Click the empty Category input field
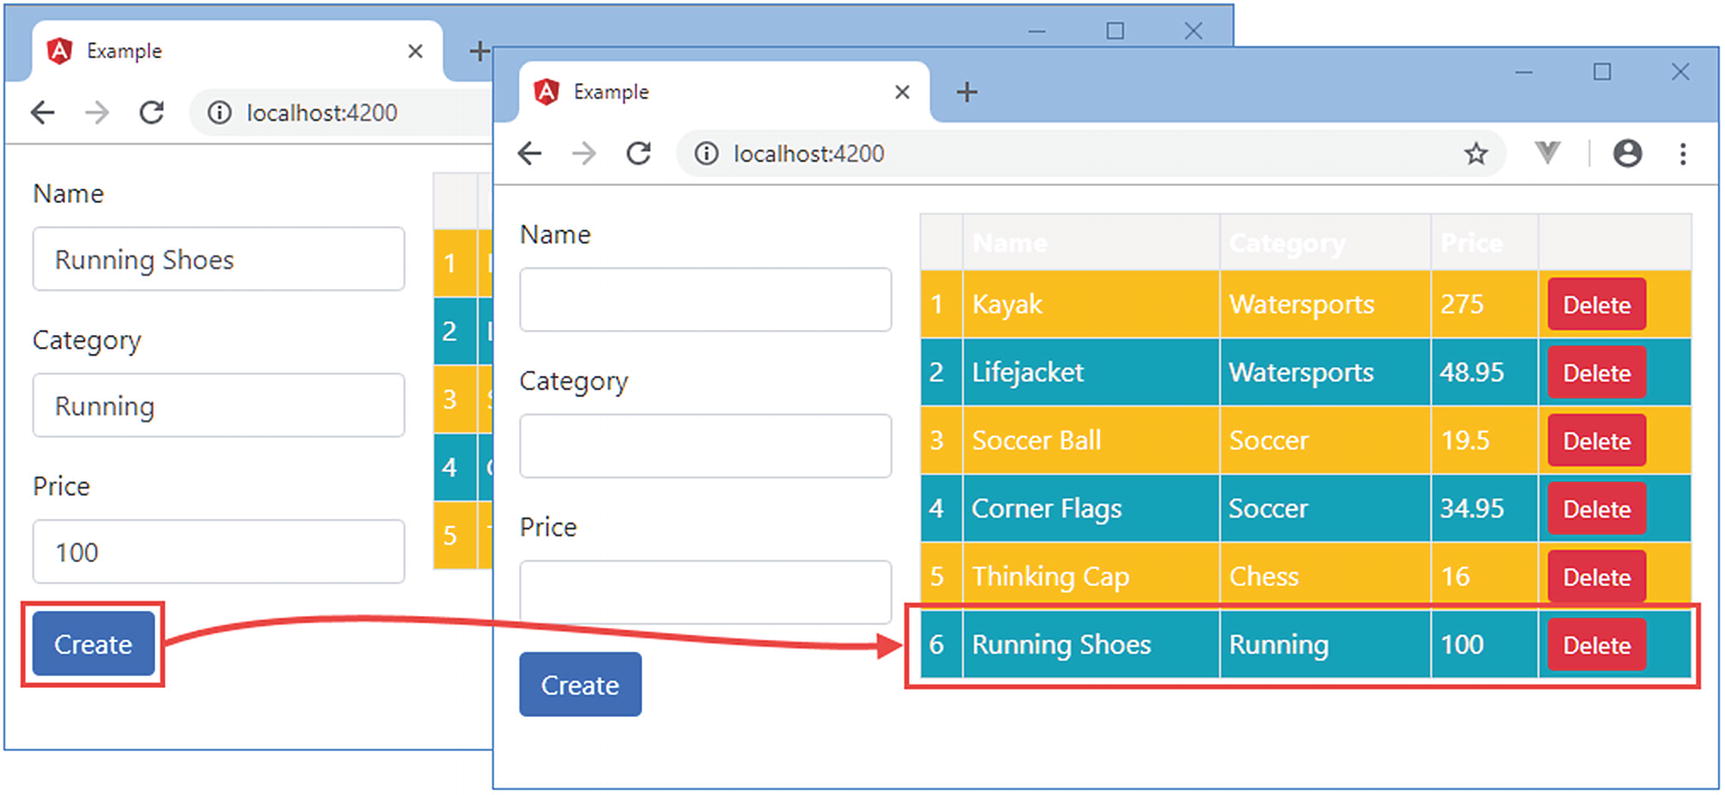Viewport: 1725px width, 795px height. [x=705, y=446]
